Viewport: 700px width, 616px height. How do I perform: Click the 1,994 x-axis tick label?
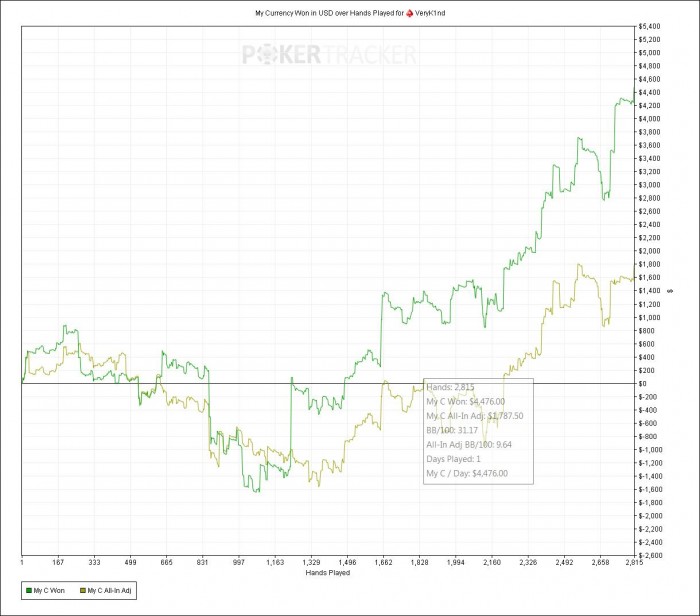pyautogui.click(x=456, y=562)
